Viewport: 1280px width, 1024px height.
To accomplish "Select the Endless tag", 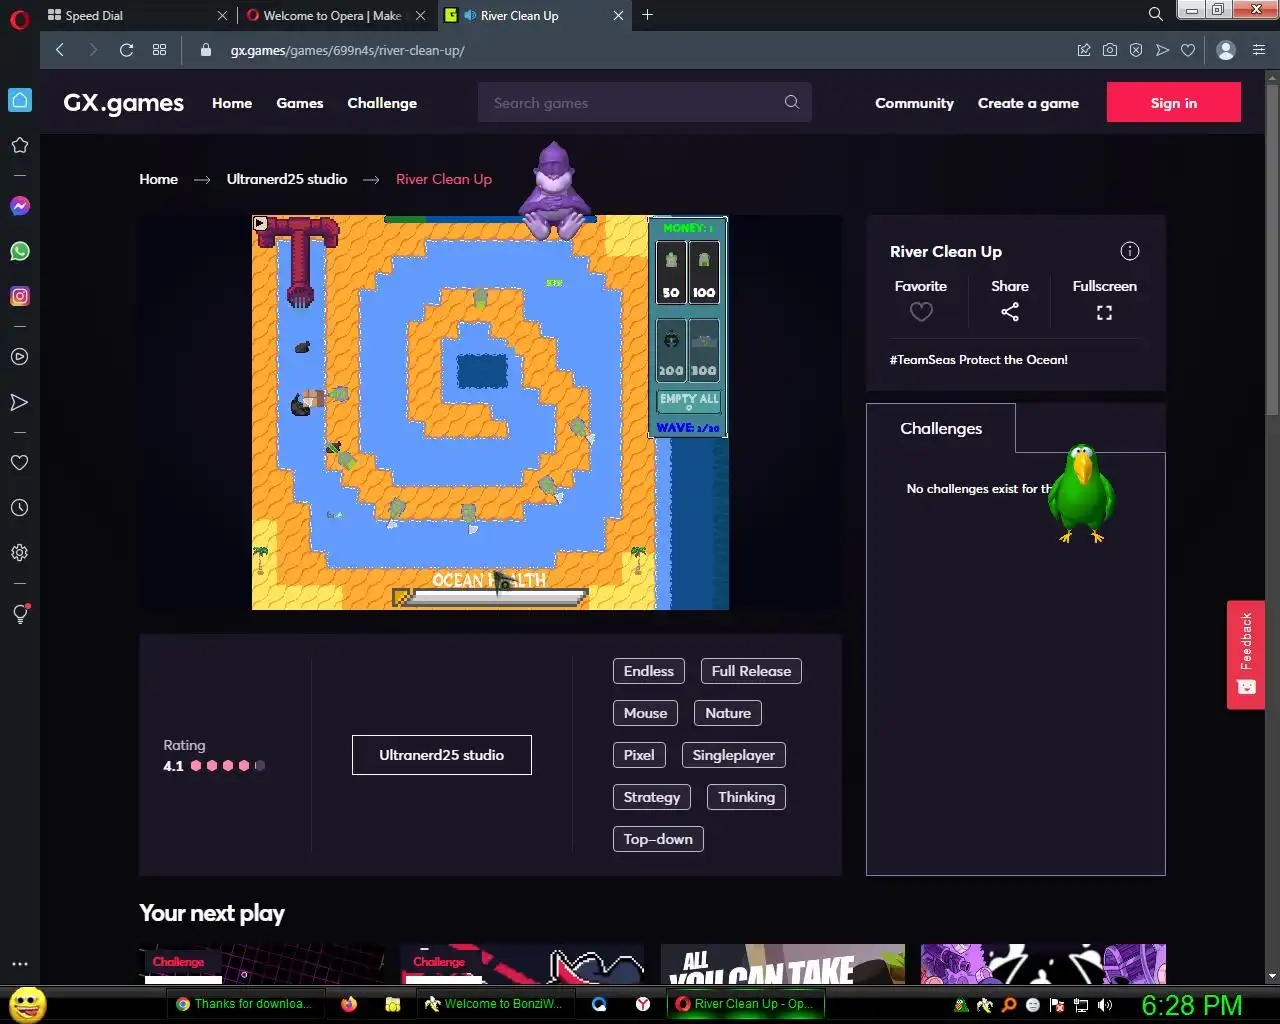I will [x=649, y=671].
